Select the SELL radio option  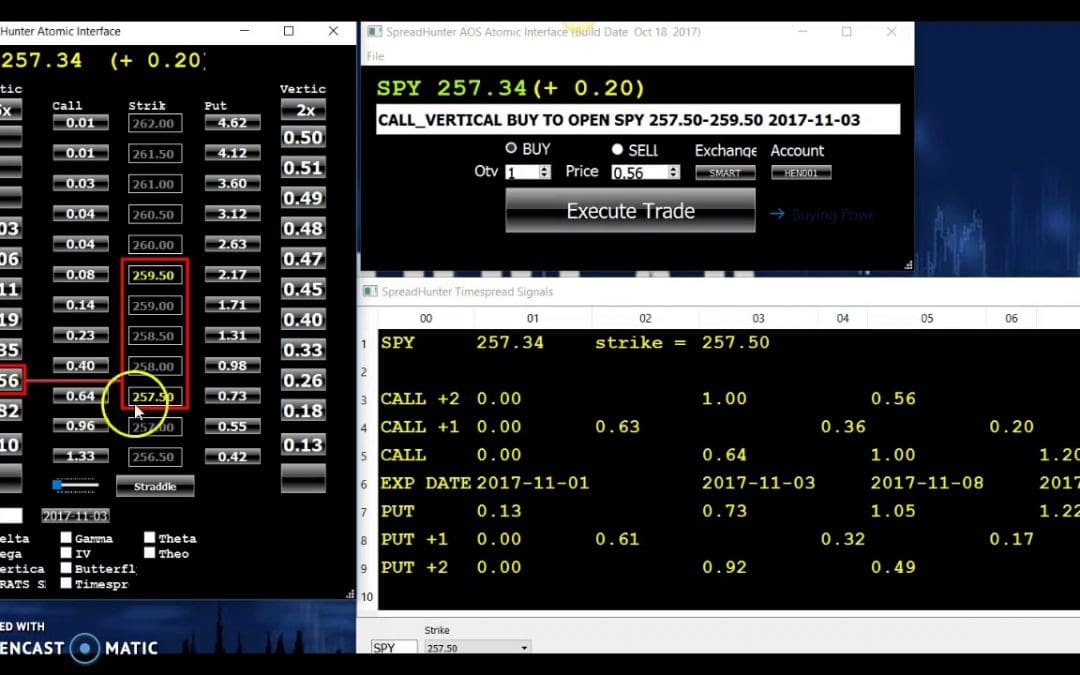(617, 149)
